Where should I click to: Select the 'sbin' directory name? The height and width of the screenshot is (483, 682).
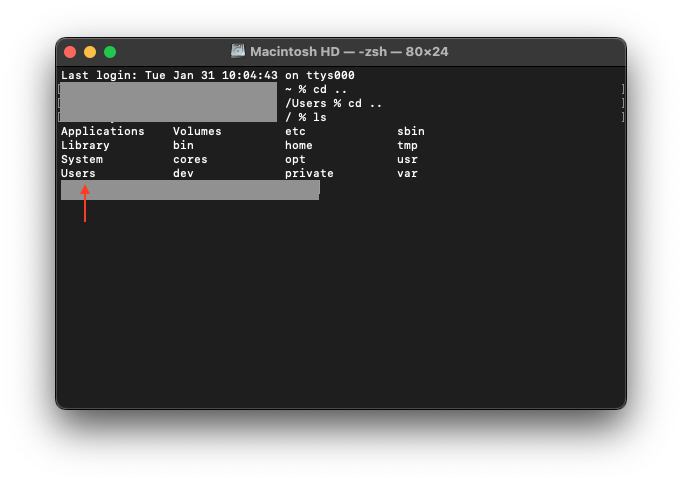tap(411, 131)
